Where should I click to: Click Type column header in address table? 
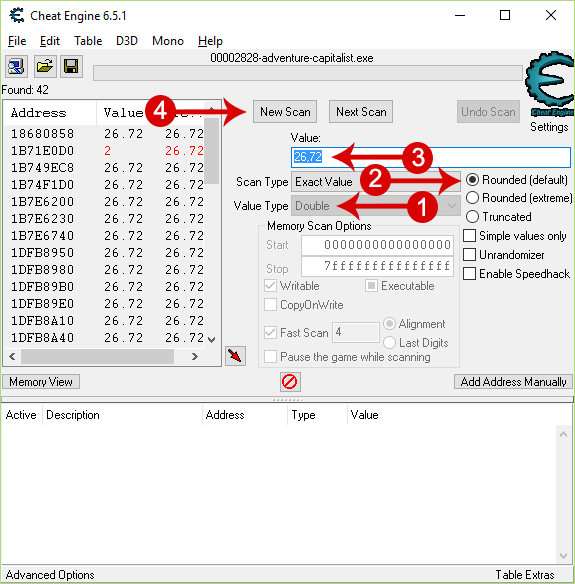[x=317, y=415]
